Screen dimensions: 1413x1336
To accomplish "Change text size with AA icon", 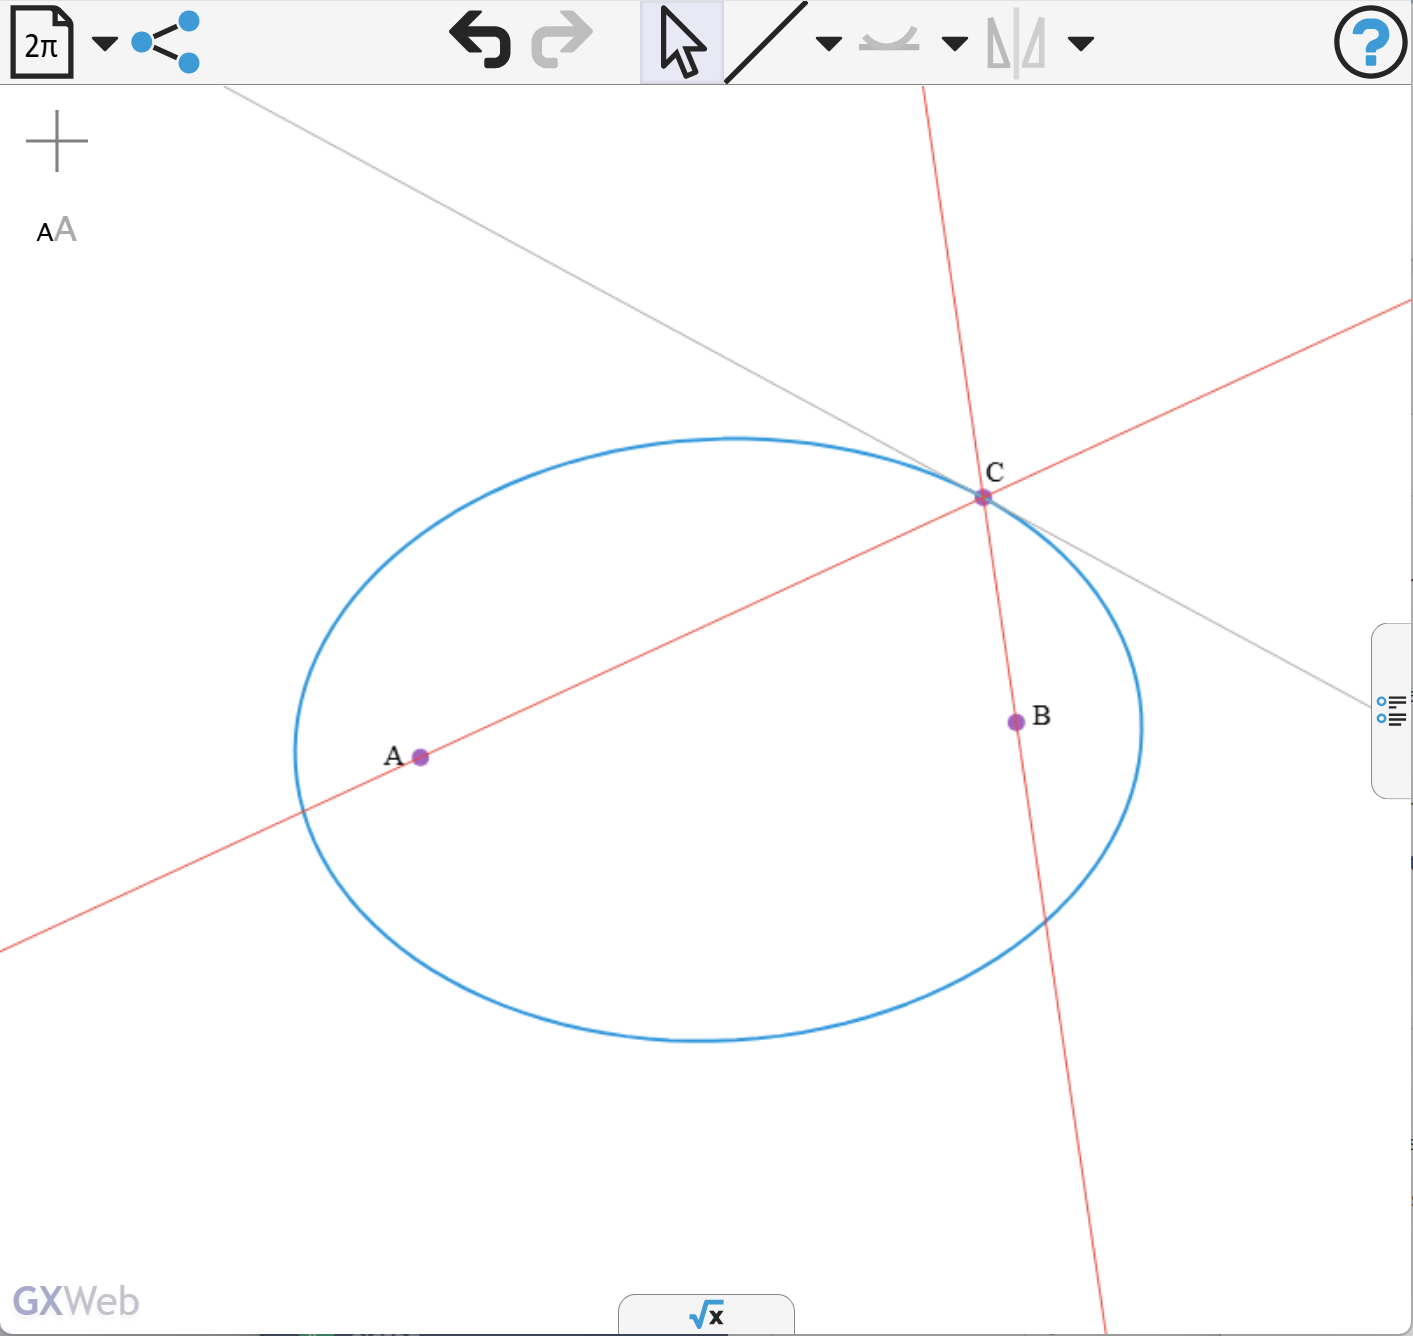I will coord(57,230).
